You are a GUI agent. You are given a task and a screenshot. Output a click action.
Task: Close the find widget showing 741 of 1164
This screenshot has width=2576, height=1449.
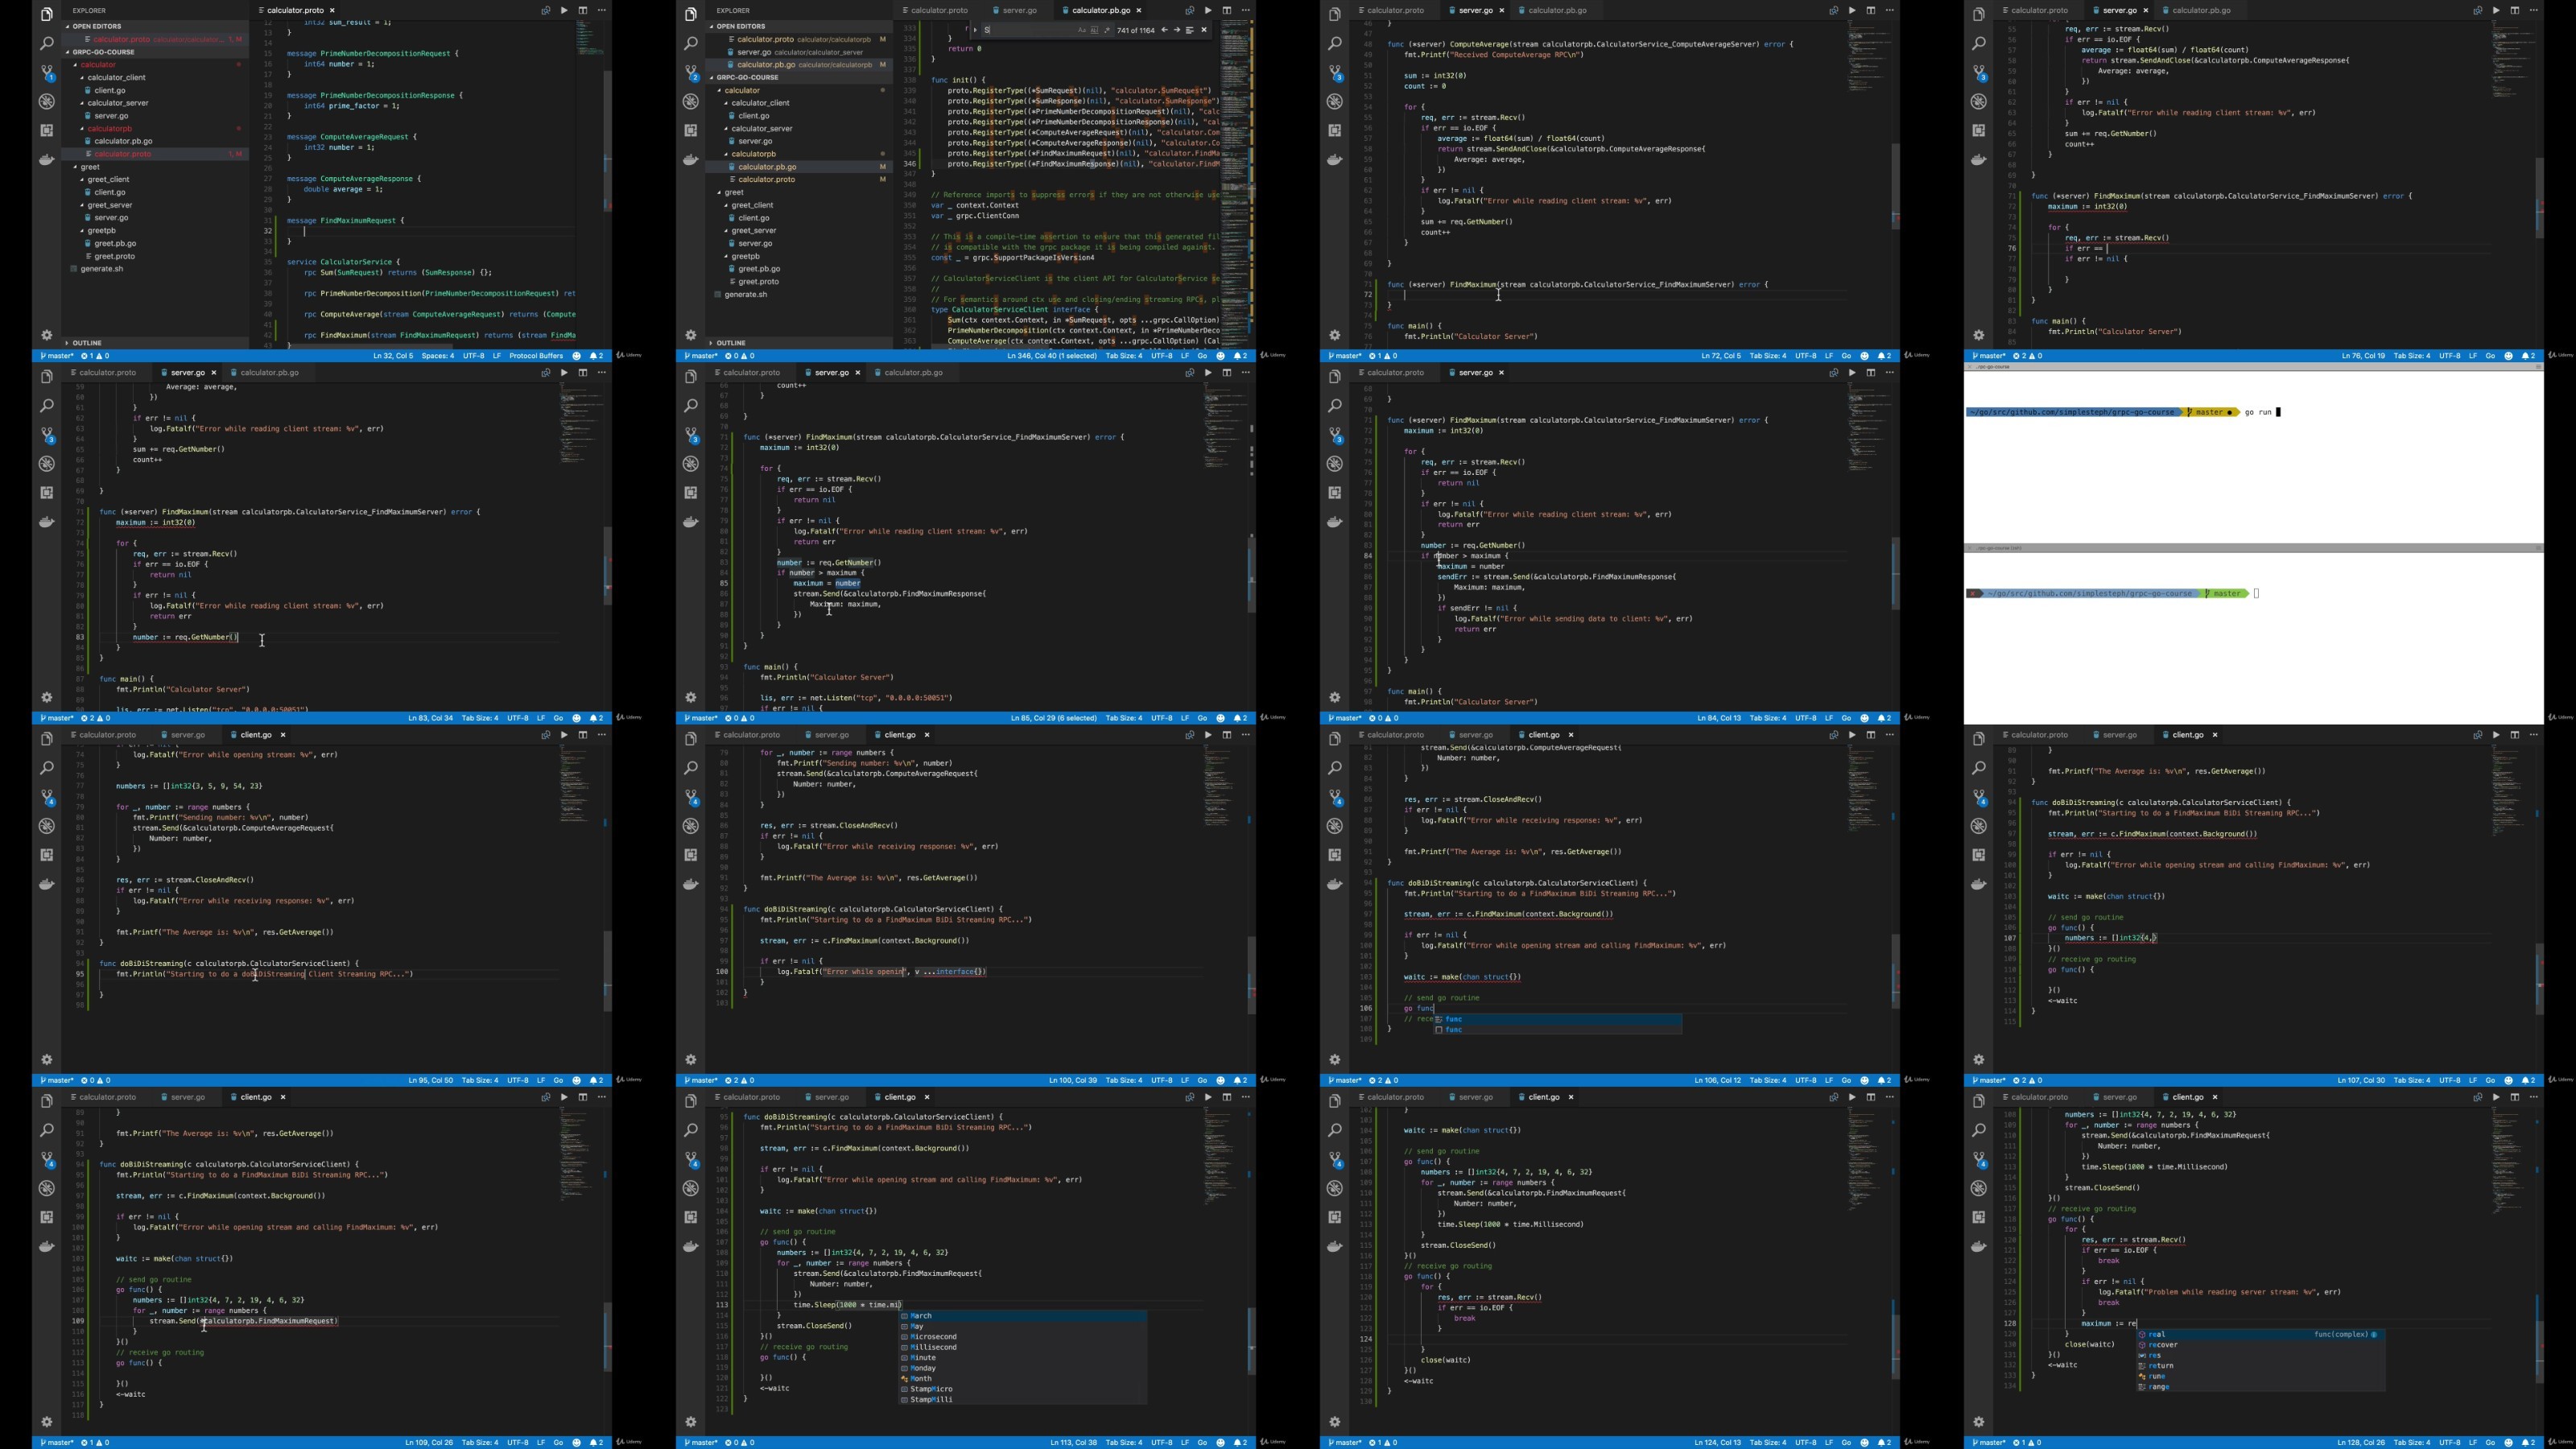point(1204,30)
